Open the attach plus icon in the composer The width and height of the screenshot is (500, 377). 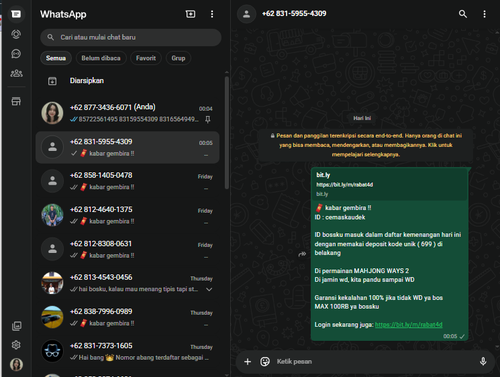[x=247, y=362]
